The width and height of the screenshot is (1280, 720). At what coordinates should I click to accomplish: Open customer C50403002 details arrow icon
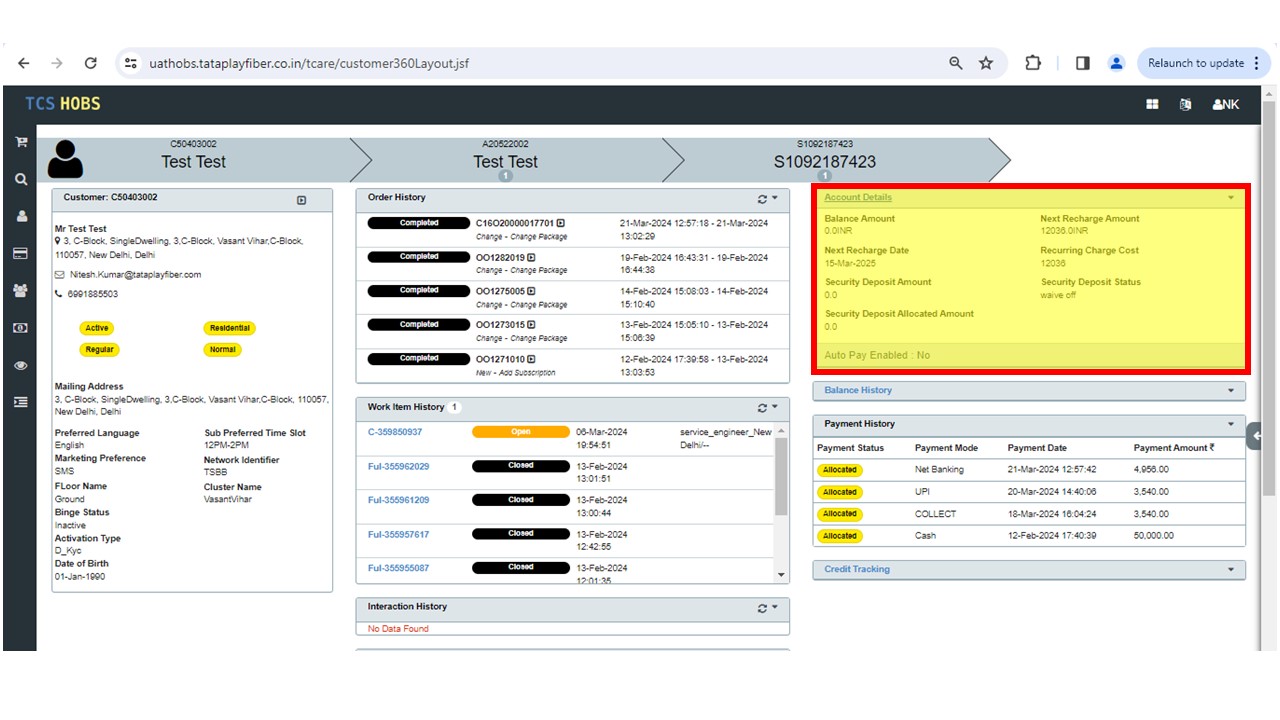[x=302, y=201]
